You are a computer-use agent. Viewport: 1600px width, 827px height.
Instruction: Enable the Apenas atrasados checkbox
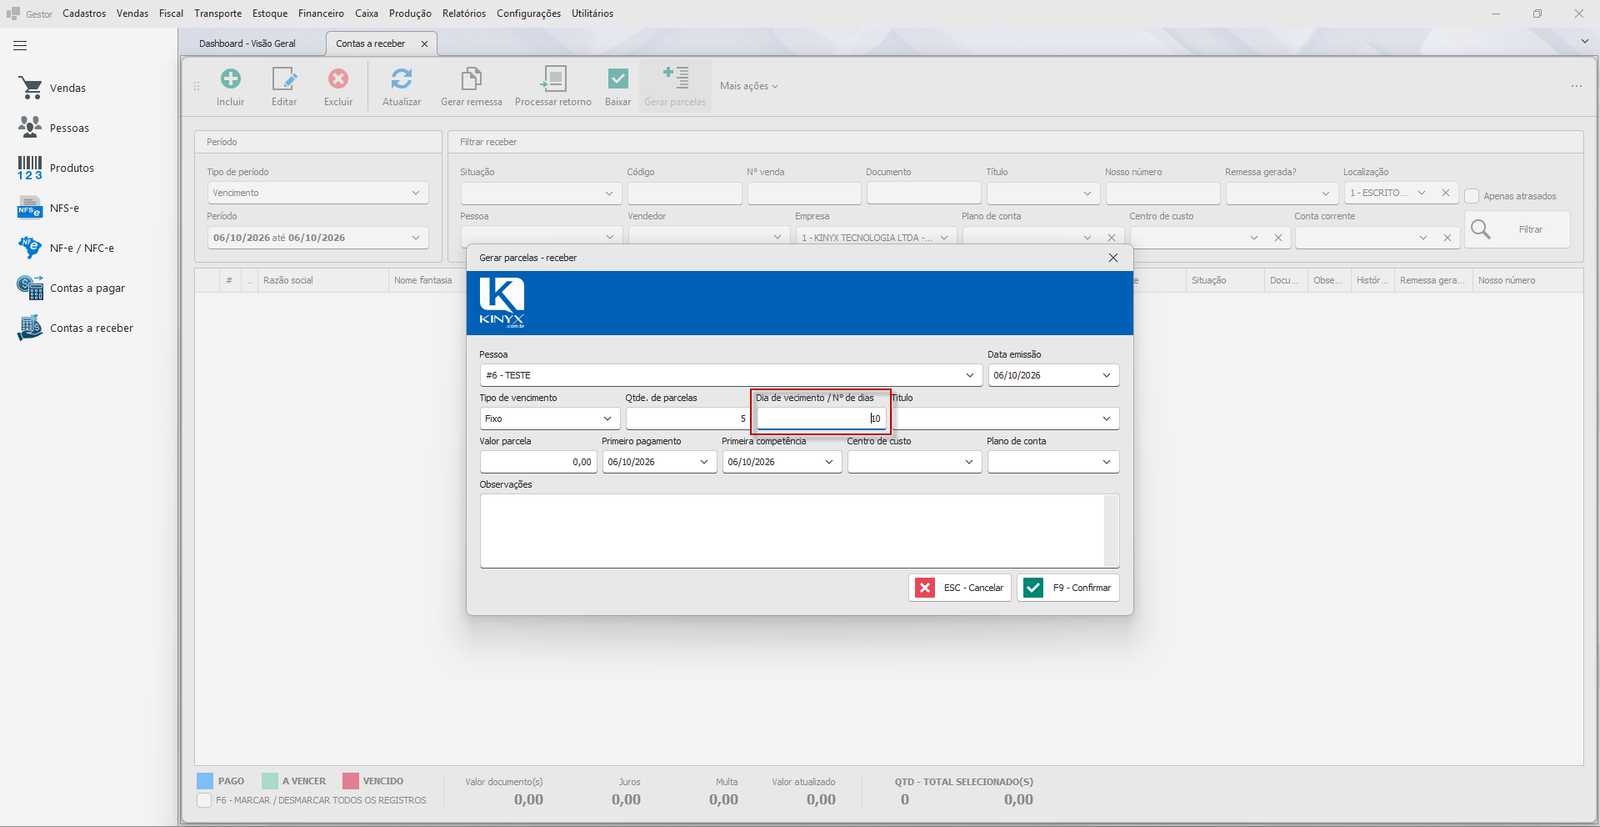tap(1472, 196)
